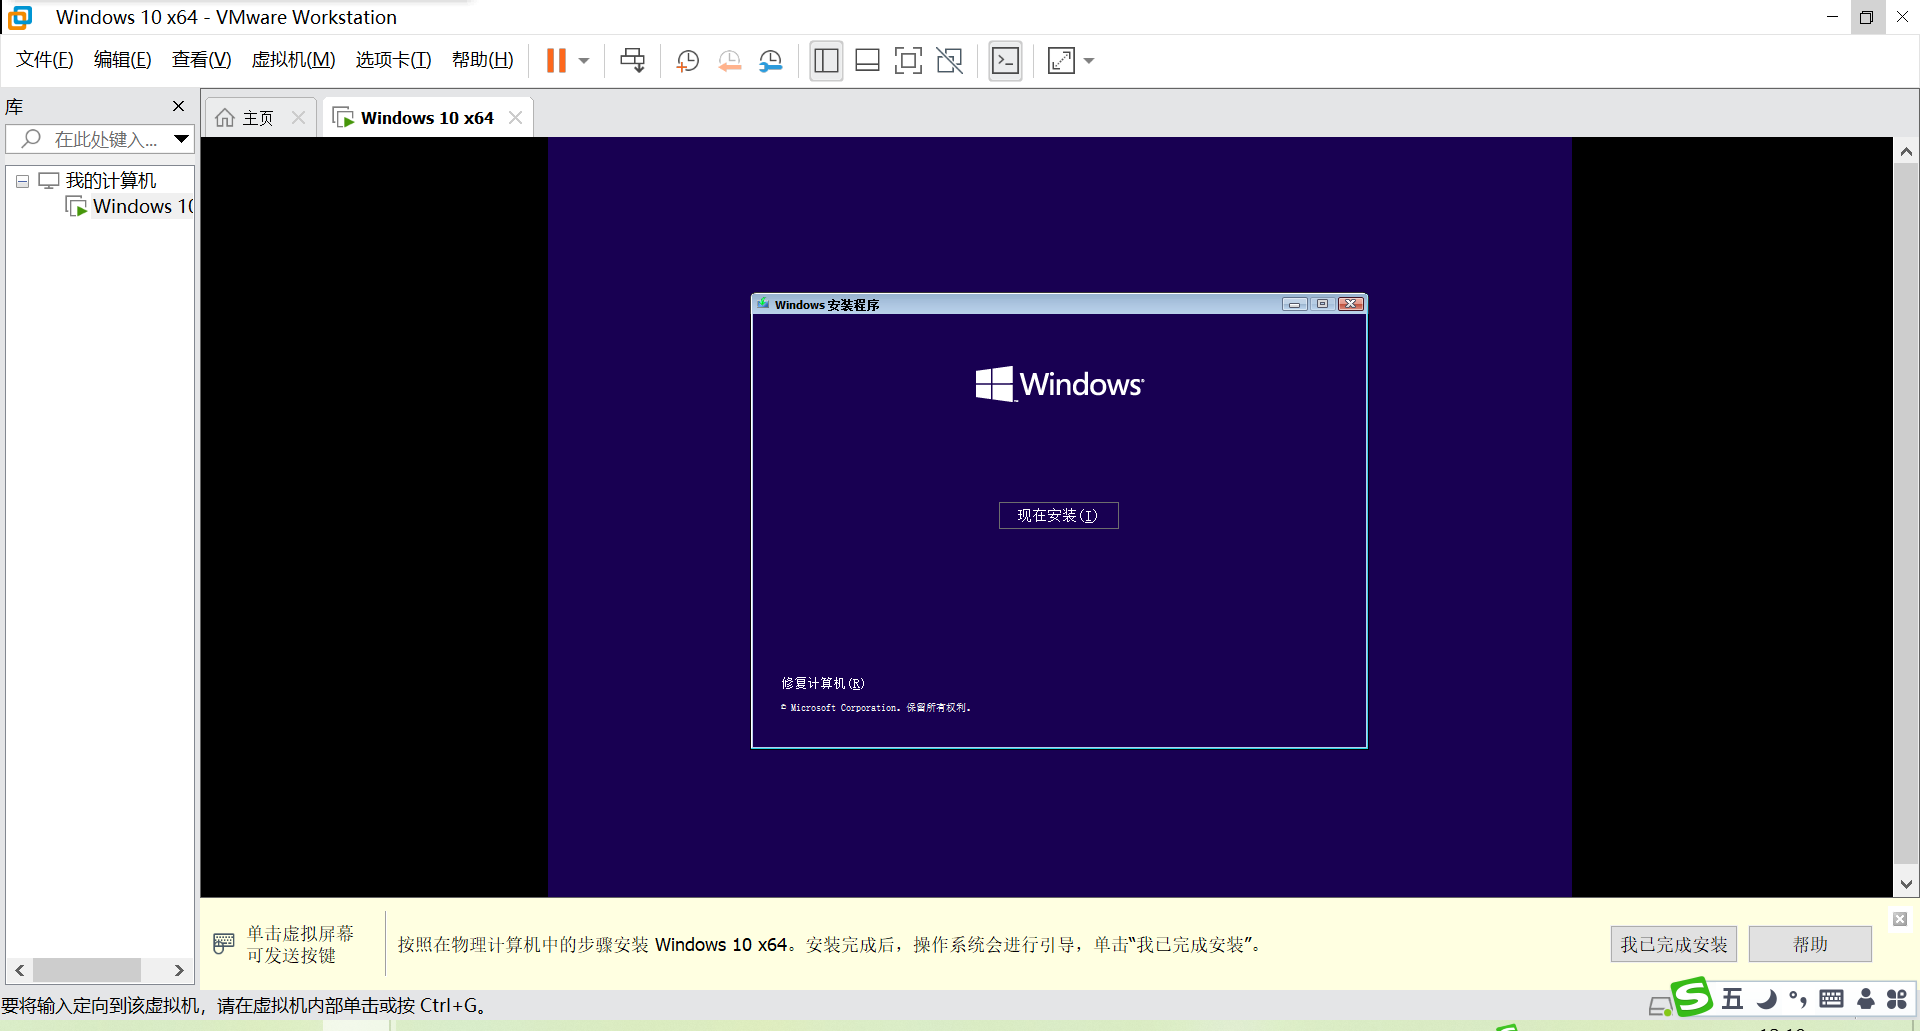This screenshot has width=1920, height=1031.
Task: Click the VMware Workstation title bar icon
Action: pyautogui.click(x=20, y=17)
